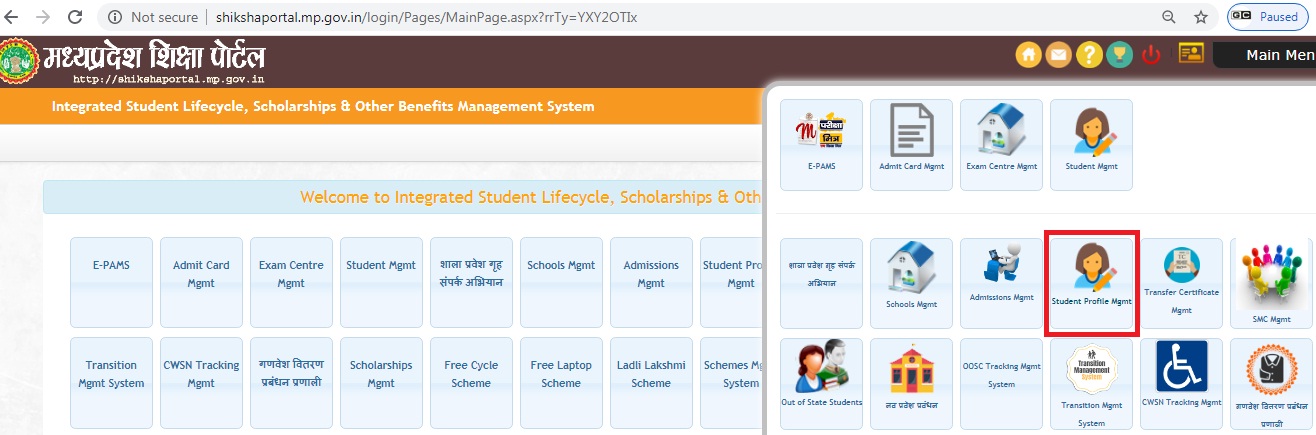Click the question mark help icon
Screen dimensions: 1316x435
tap(1089, 55)
